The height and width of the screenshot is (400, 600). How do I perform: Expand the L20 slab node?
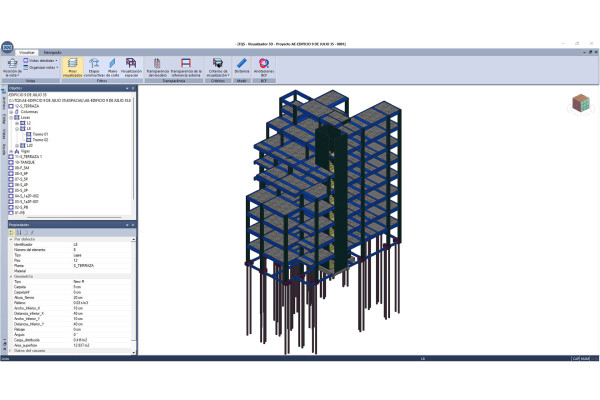pos(17,145)
